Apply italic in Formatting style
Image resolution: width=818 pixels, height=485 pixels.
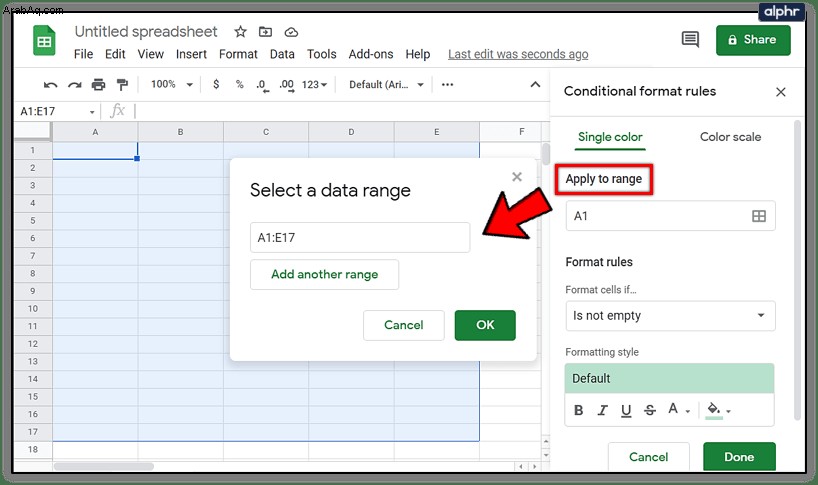[603, 410]
